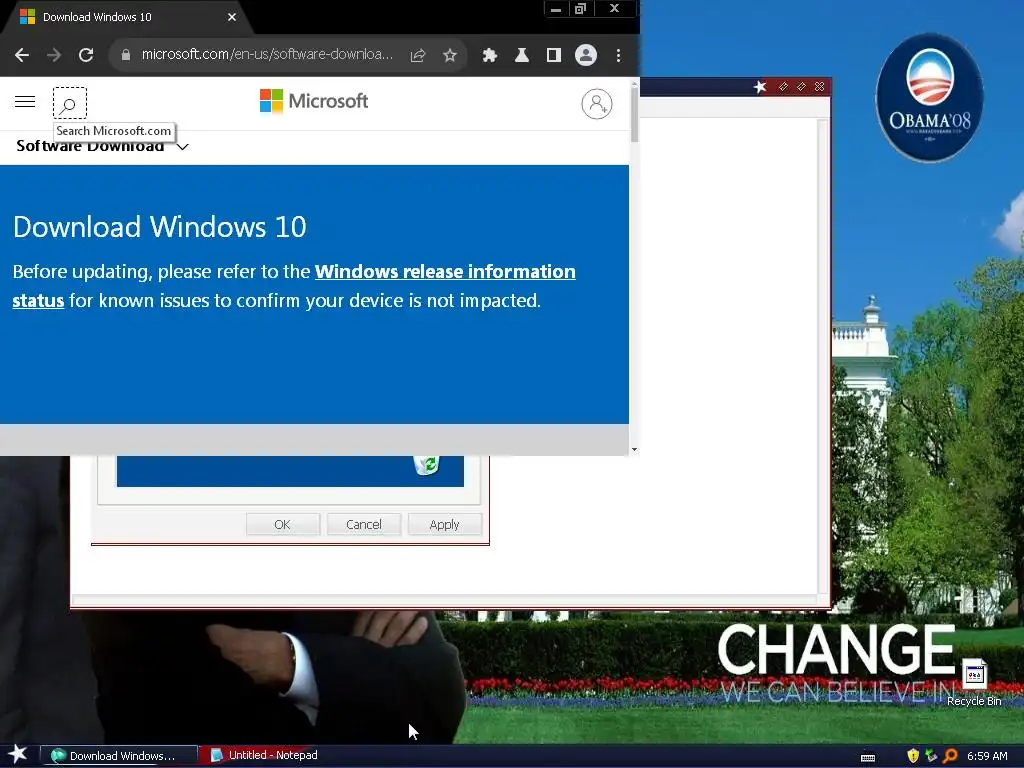Click the star icon in background window title bar
The width and height of the screenshot is (1024, 768).
pos(760,87)
